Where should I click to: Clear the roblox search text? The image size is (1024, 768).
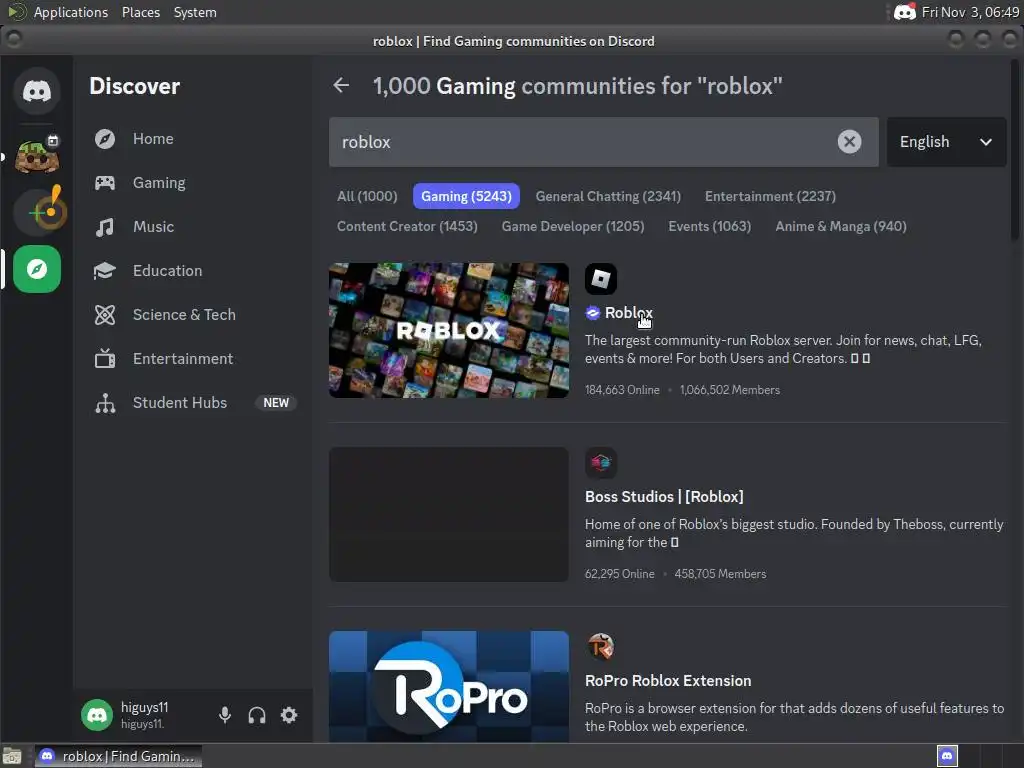(849, 142)
